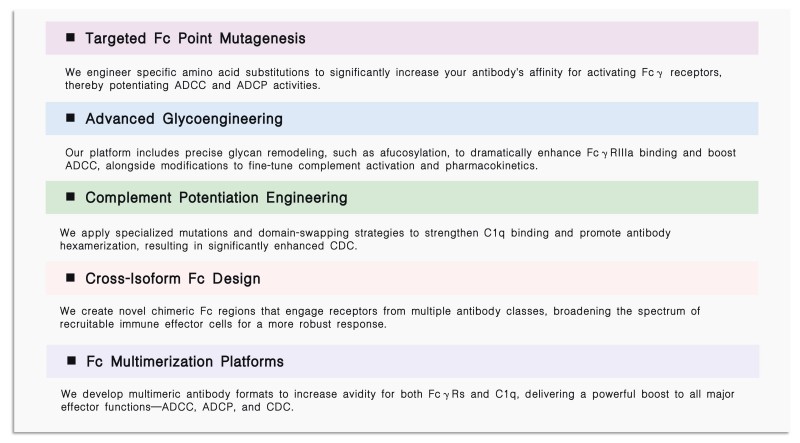Select the bullet next to Fc Multimerization Platforms
Image resolution: width=800 pixels, height=443 pixels.
pyautogui.click(x=71, y=361)
